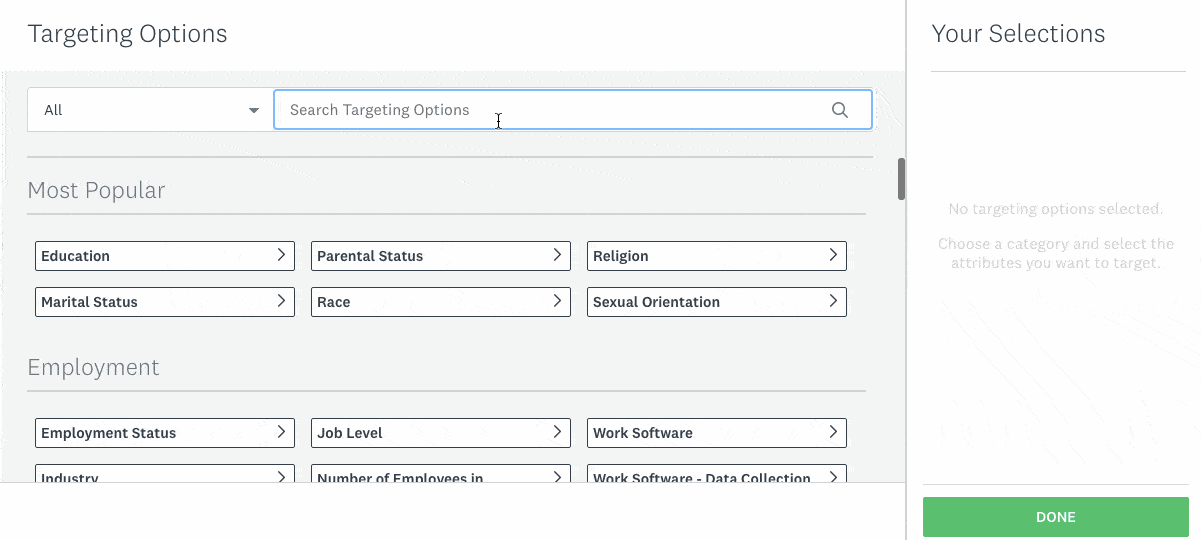Select Work Software - Data Collection option
The height and width of the screenshot is (540, 1201).
pyautogui.click(x=716, y=476)
